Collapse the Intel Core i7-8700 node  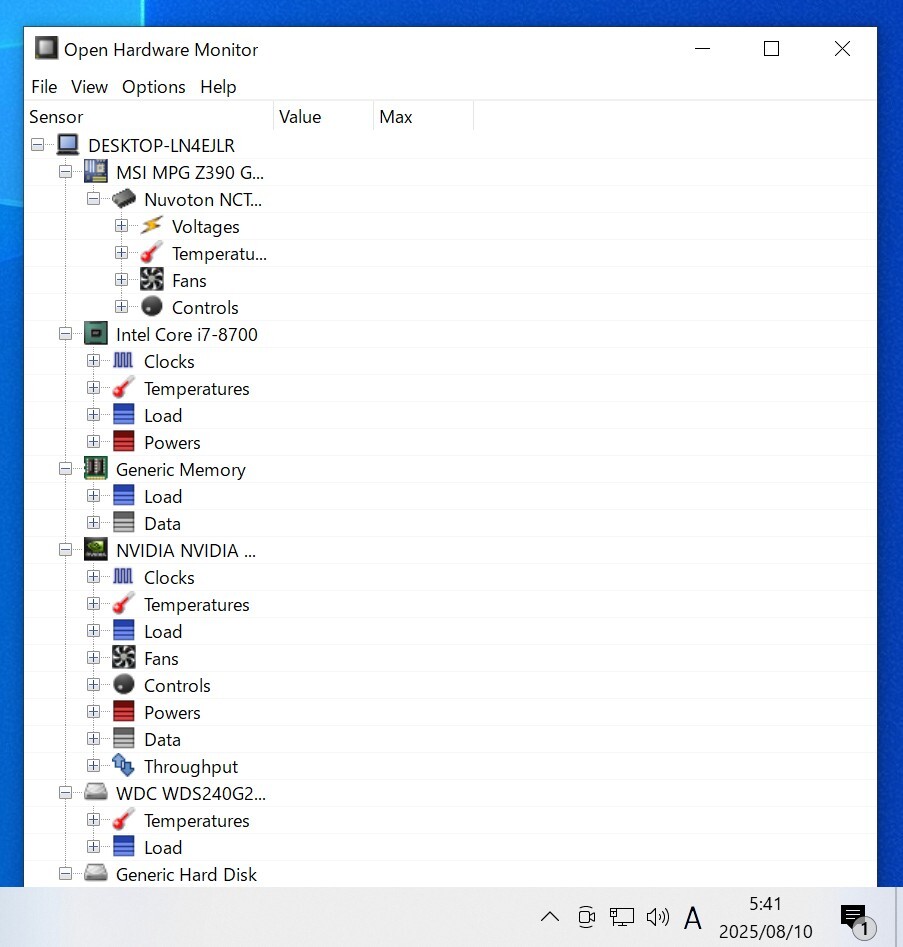point(65,334)
